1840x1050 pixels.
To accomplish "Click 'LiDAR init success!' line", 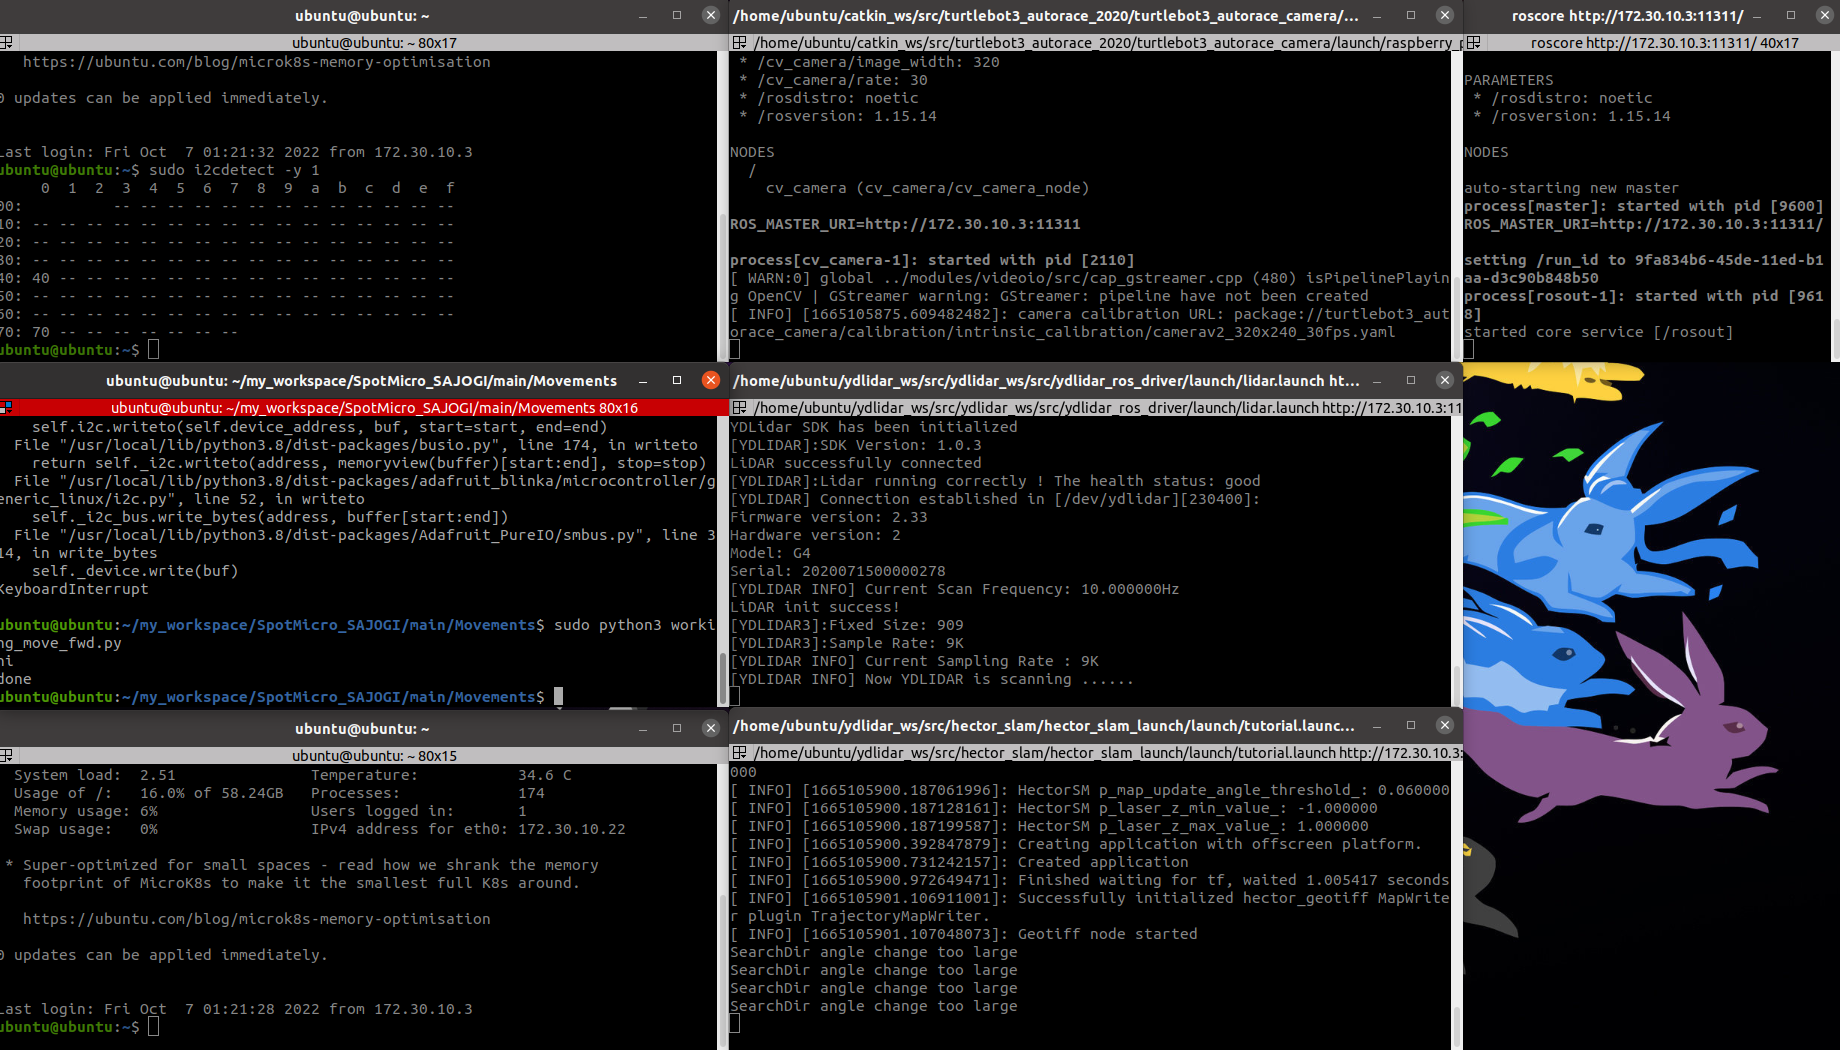I will 815,607.
